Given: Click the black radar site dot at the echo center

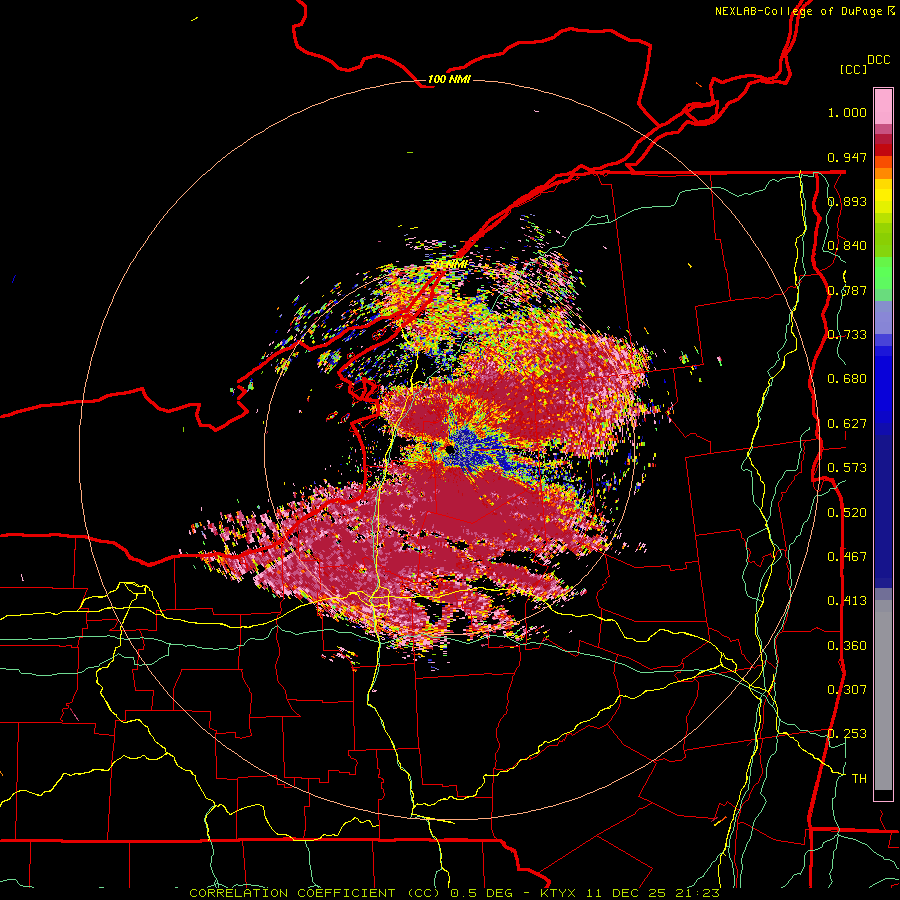Looking at the screenshot, I should click(x=451, y=451).
